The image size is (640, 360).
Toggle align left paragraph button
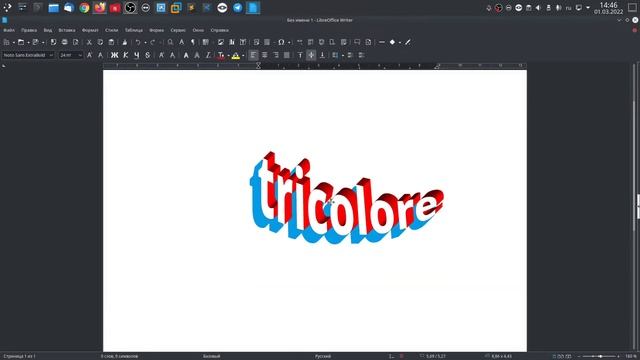(253, 55)
